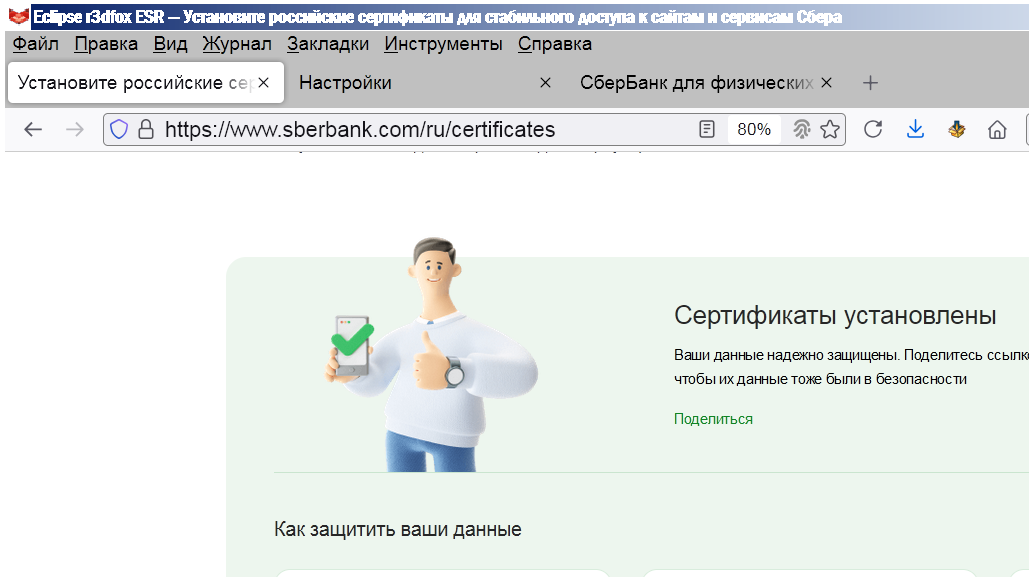The width and height of the screenshot is (1029, 577).
Task: Click the extension icon next to downloads
Action: click(x=957, y=129)
